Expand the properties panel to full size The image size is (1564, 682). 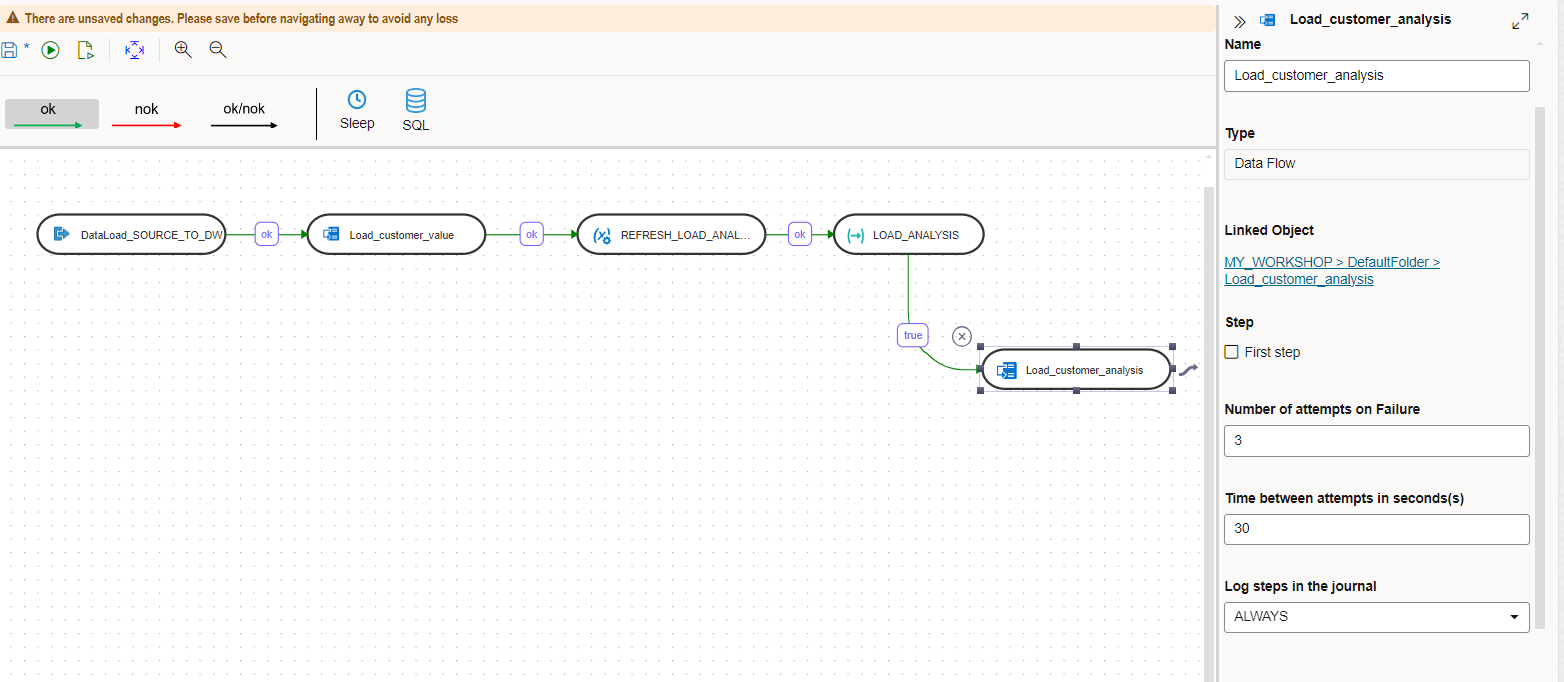click(x=1520, y=20)
